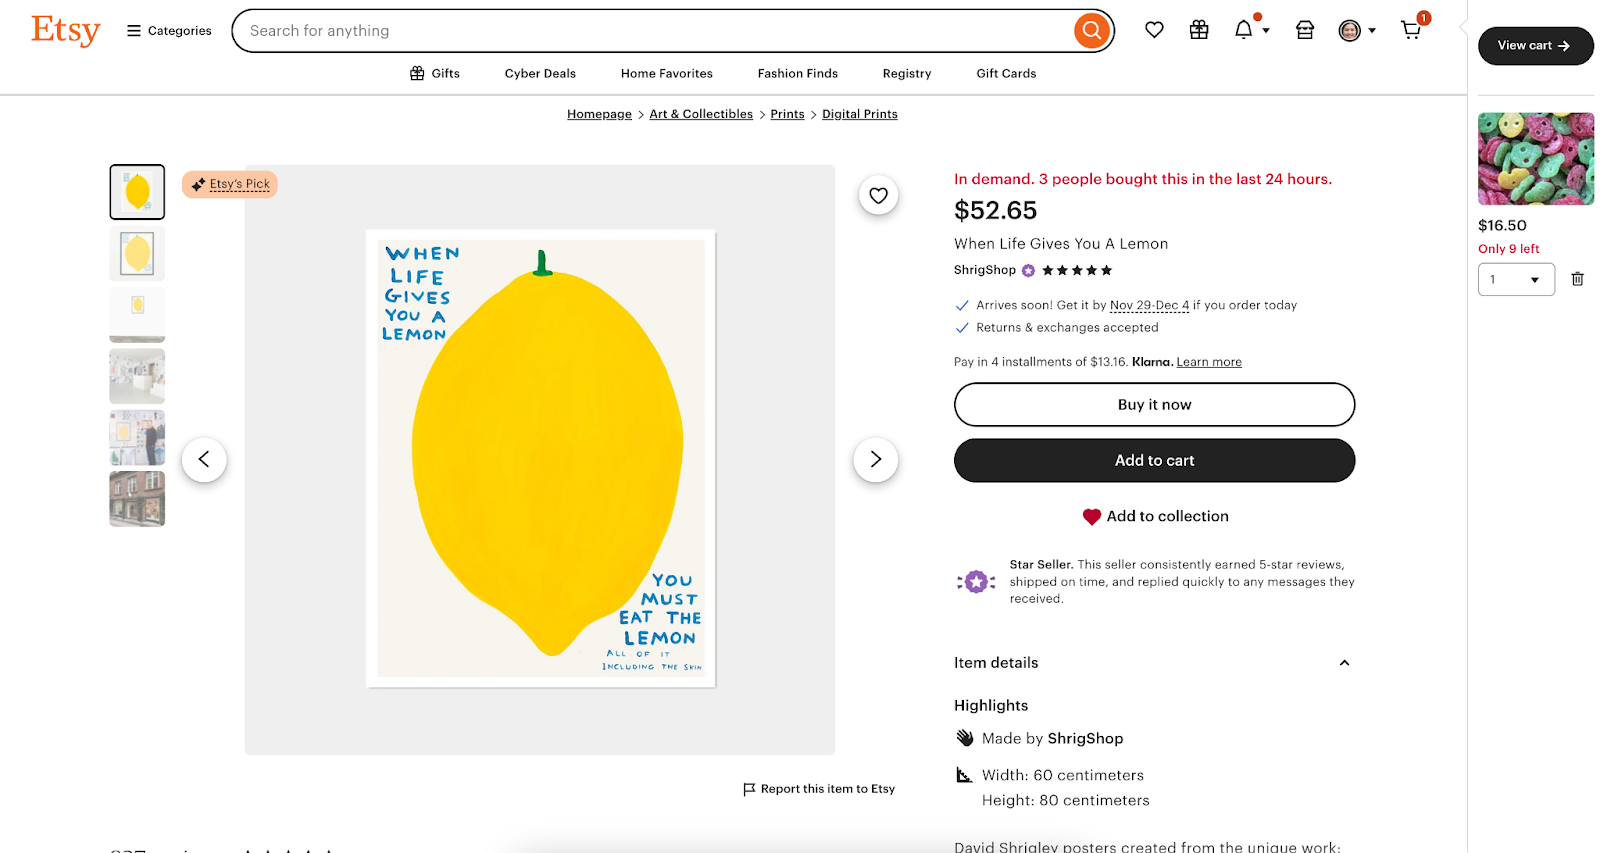Click the trash icon to remove the cart item
Viewport: 1600px width, 853px height.
(x=1577, y=279)
